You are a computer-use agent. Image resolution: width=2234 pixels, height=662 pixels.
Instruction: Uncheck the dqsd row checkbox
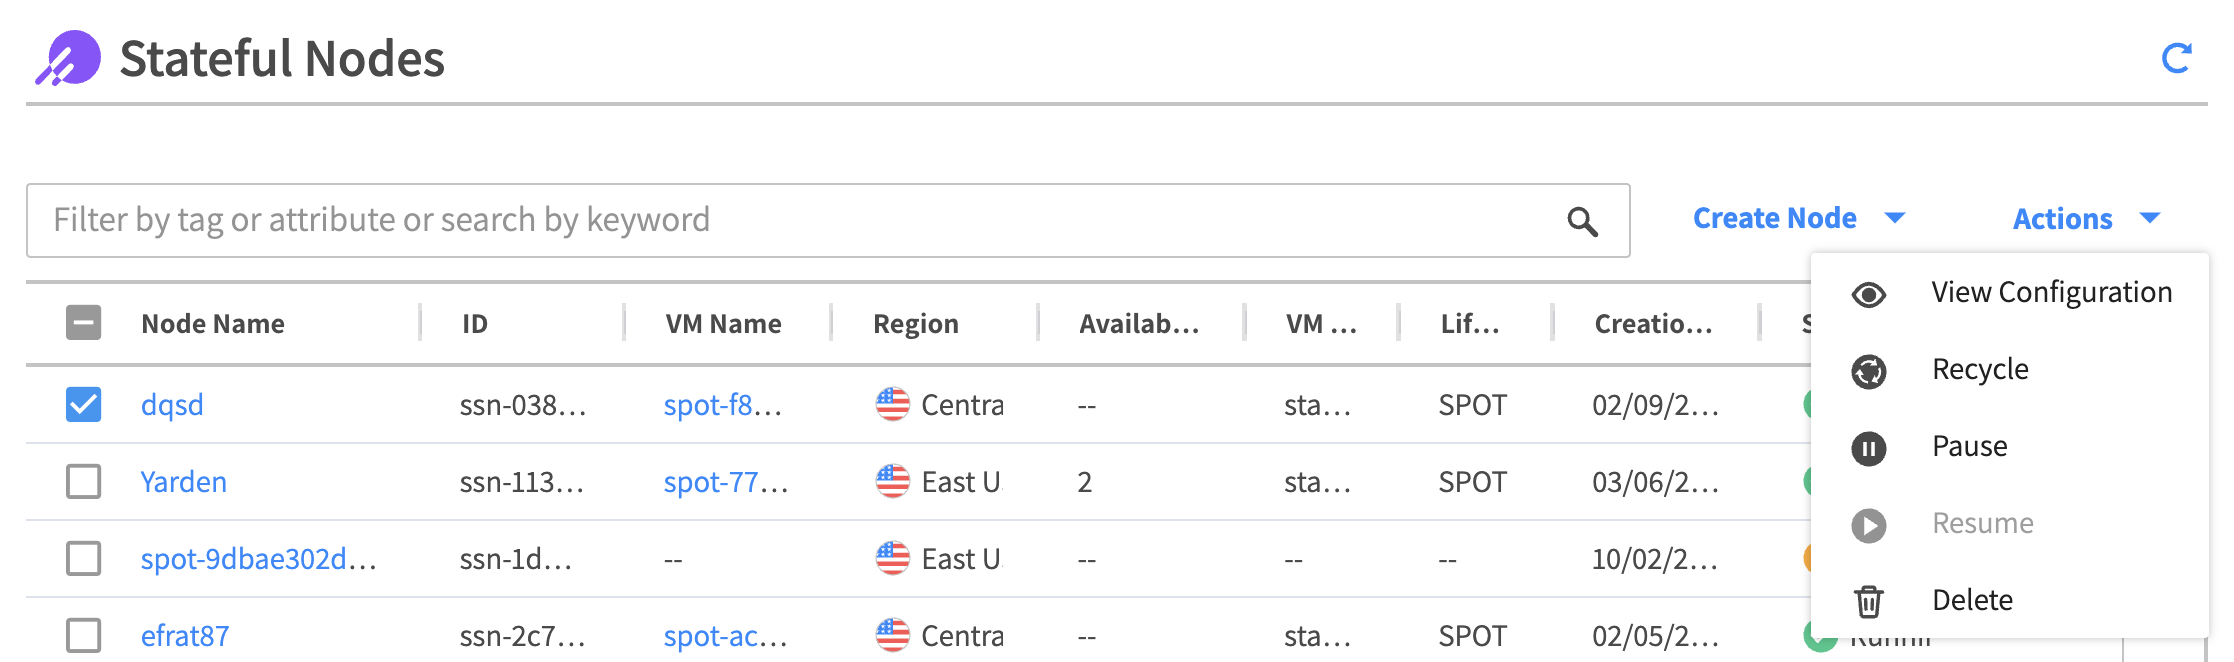[x=84, y=405]
